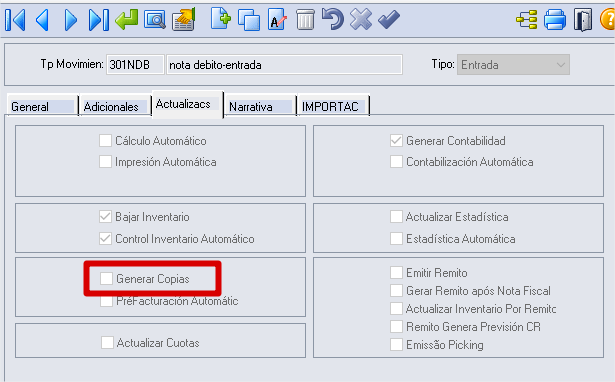Open the Adicionales tab
This screenshot has height=382, width=615.
click(x=115, y=106)
